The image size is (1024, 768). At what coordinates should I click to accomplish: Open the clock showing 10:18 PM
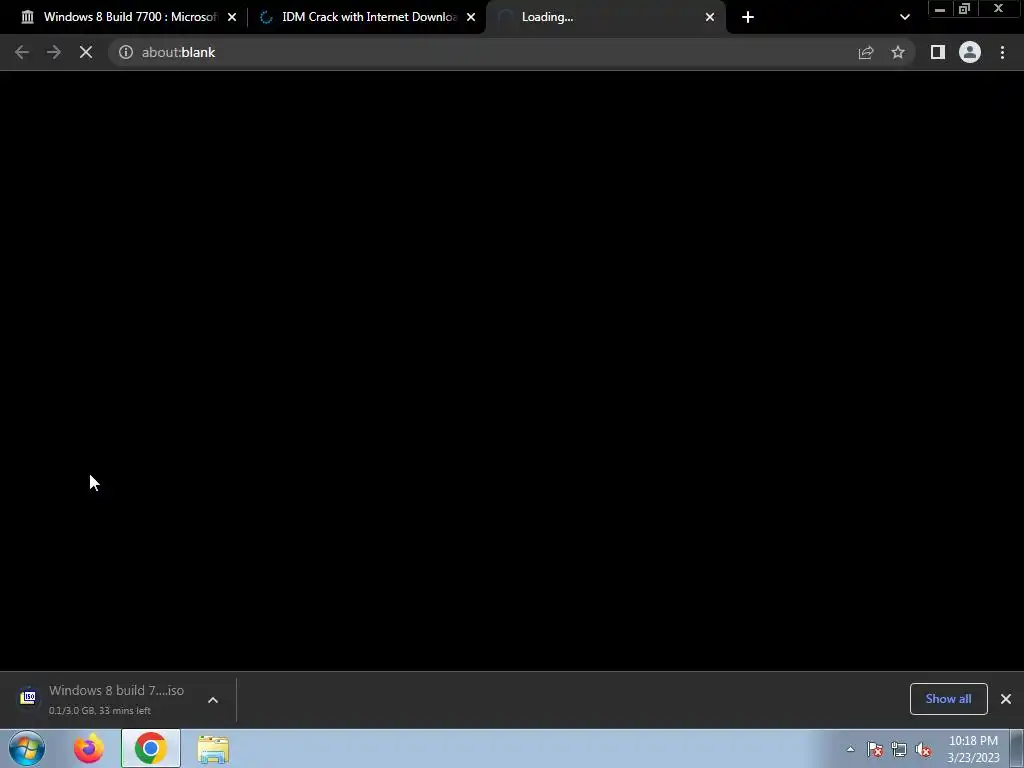coord(973,749)
